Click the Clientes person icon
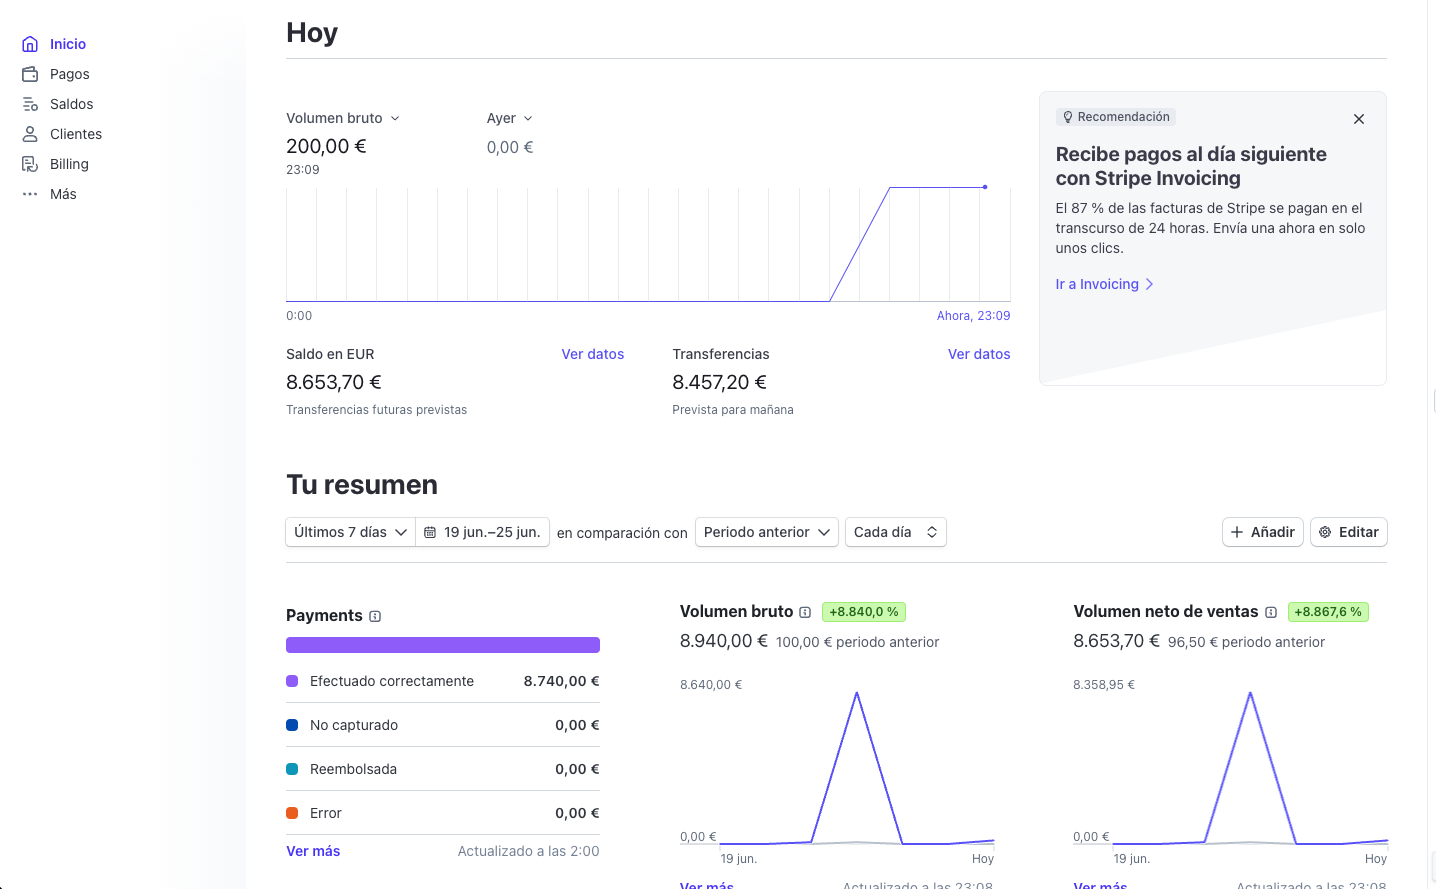This screenshot has height=889, width=1436. point(30,133)
